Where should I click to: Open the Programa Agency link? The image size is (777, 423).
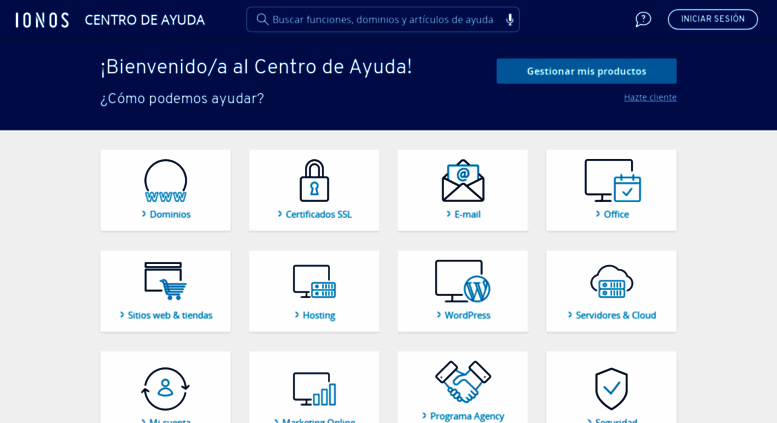pyautogui.click(x=463, y=416)
